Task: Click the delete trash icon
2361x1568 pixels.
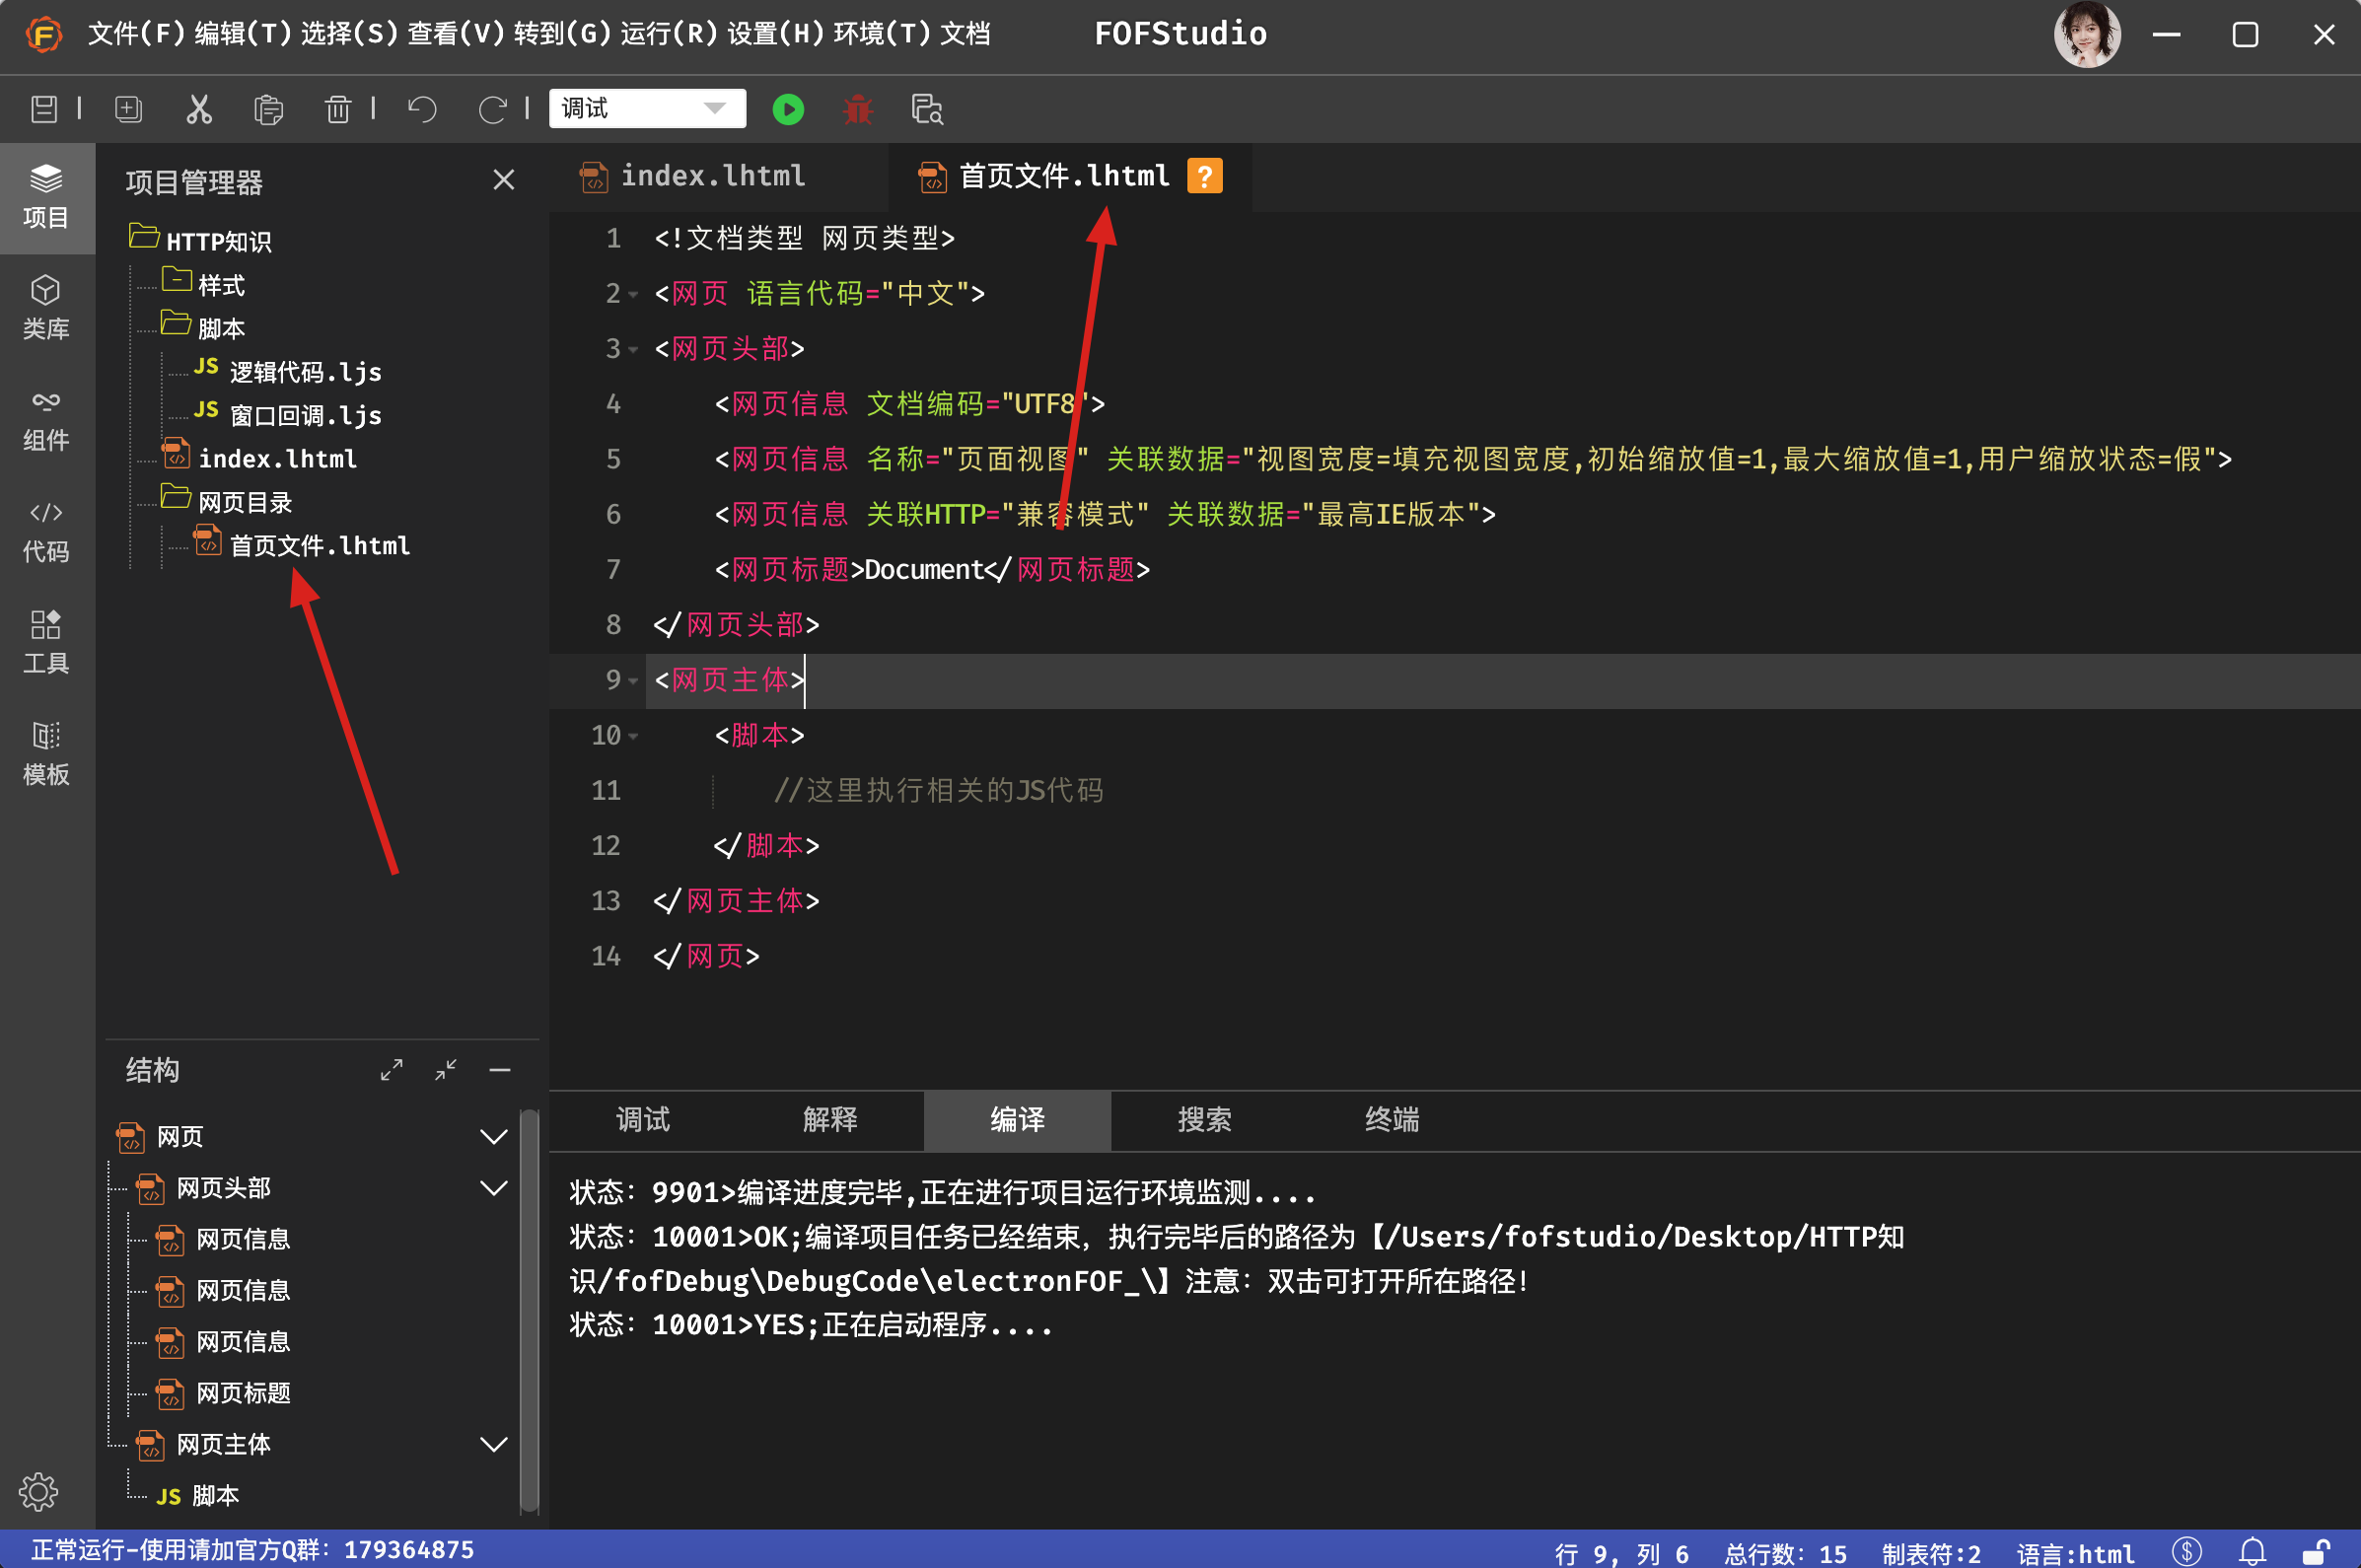Action: pyautogui.click(x=338, y=109)
